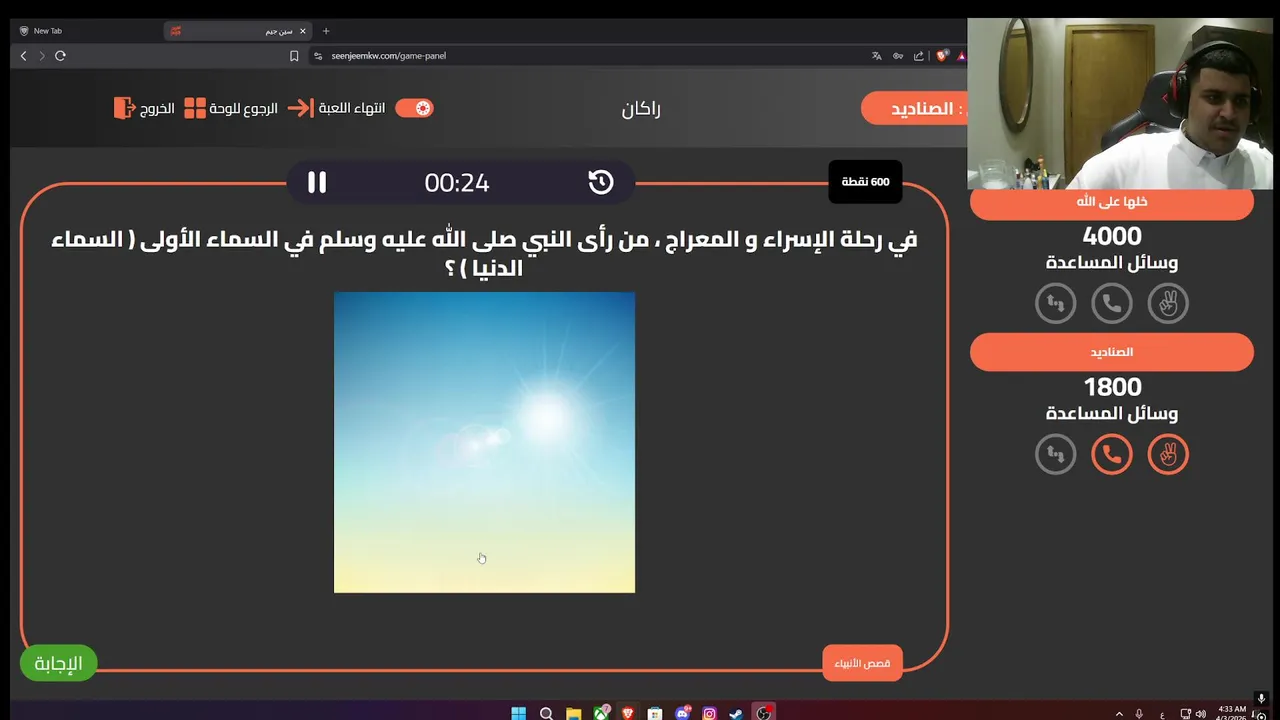Use الصناديد team's orange phone call lifeline
This screenshot has width=1280, height=720.
coord(1112,454)
